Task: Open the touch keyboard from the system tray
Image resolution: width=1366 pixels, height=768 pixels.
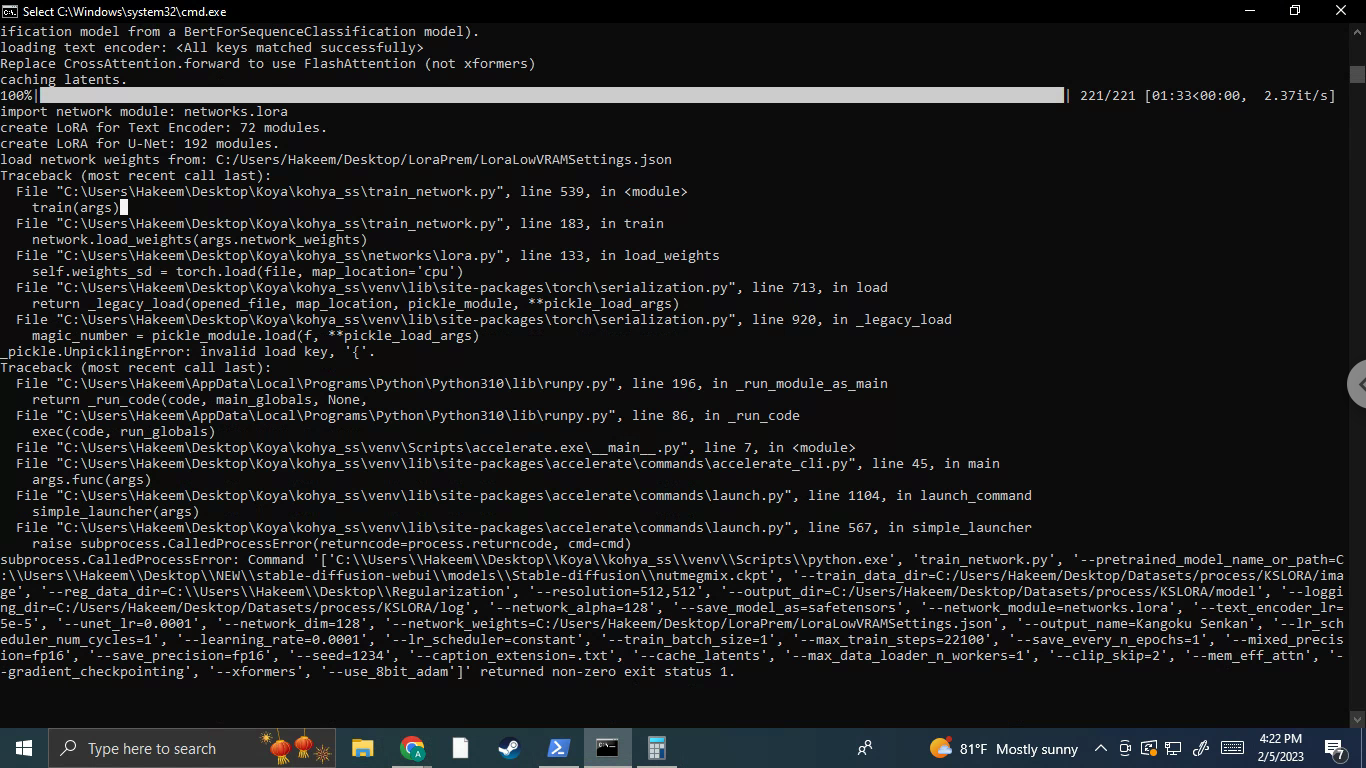Action: pyautogui.click(x=1232, y=748)
